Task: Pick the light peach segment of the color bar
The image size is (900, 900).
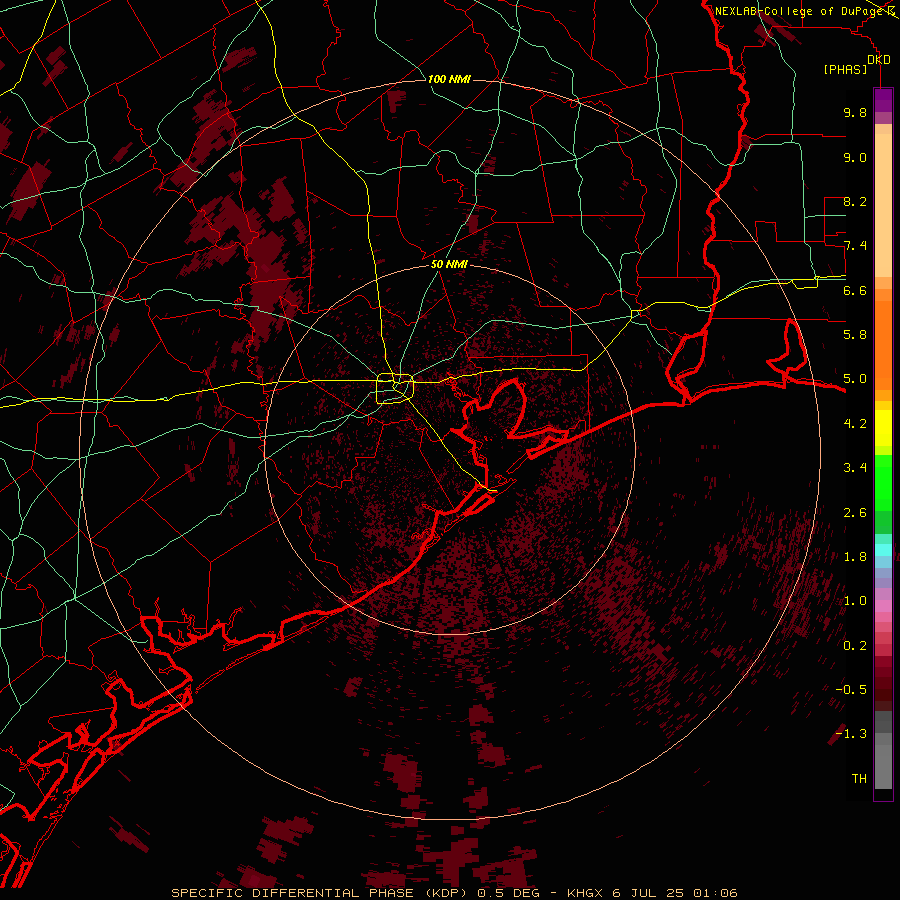Action: pos(883,207)
